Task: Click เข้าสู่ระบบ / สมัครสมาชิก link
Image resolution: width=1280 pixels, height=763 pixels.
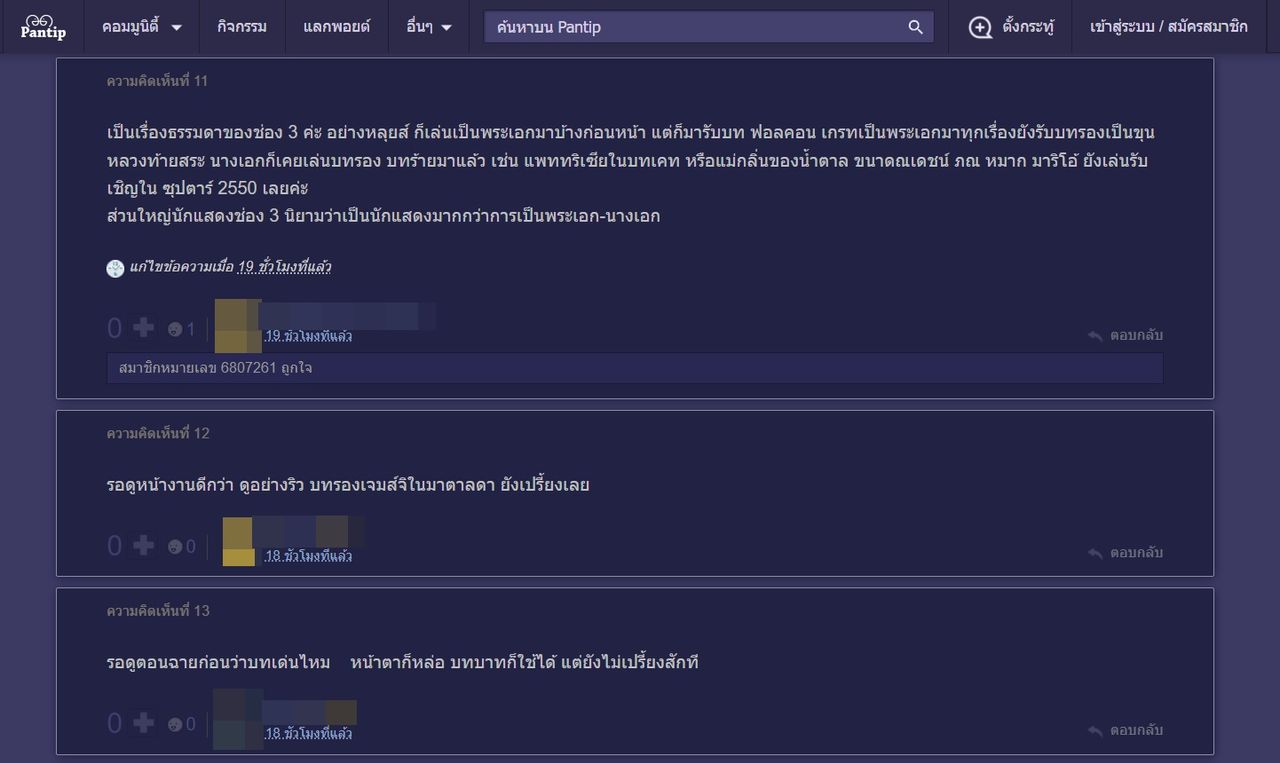Action: pyautogui.click(x=1168, y=27)
